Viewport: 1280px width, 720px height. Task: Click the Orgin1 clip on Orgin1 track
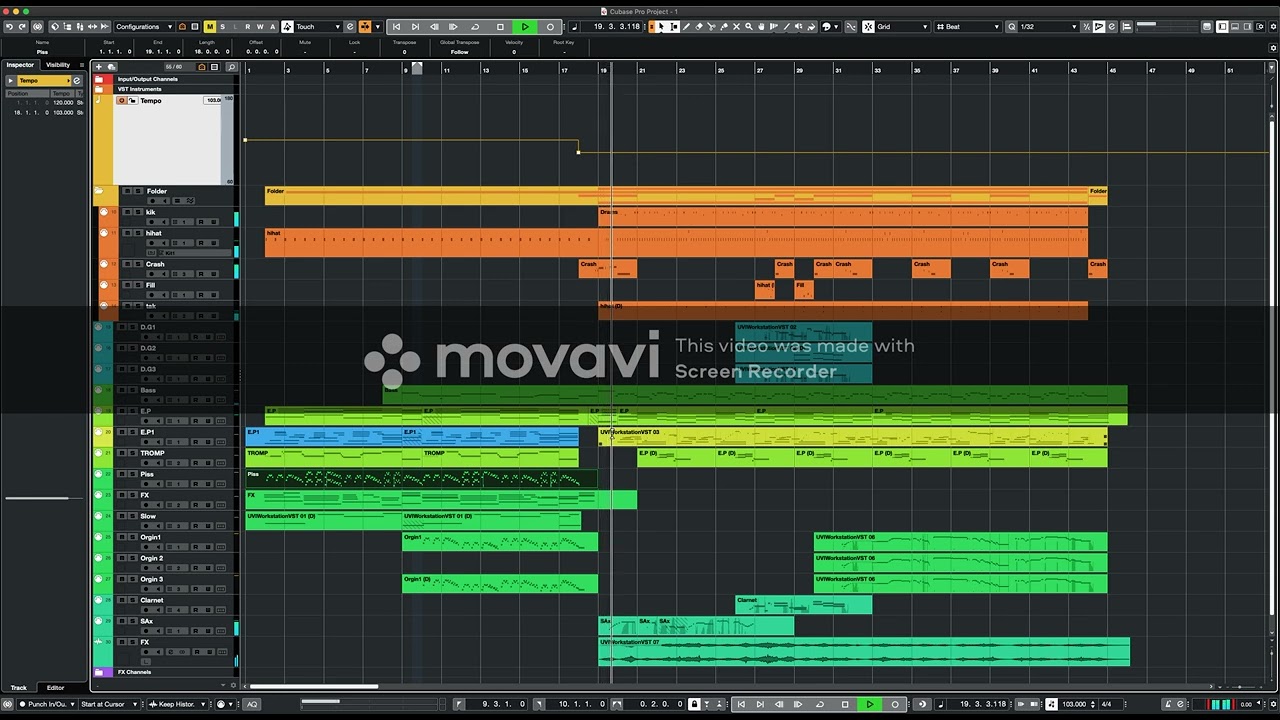point(500,542)
